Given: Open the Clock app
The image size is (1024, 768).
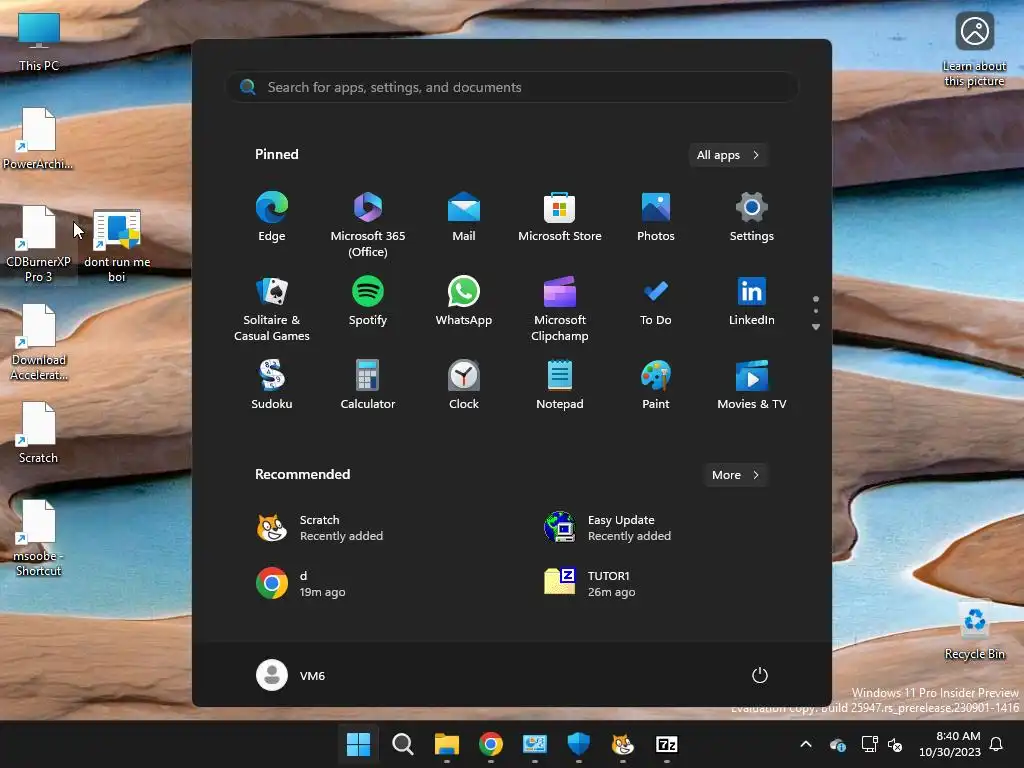Looking at the screenshot, I should coord(464,385).
